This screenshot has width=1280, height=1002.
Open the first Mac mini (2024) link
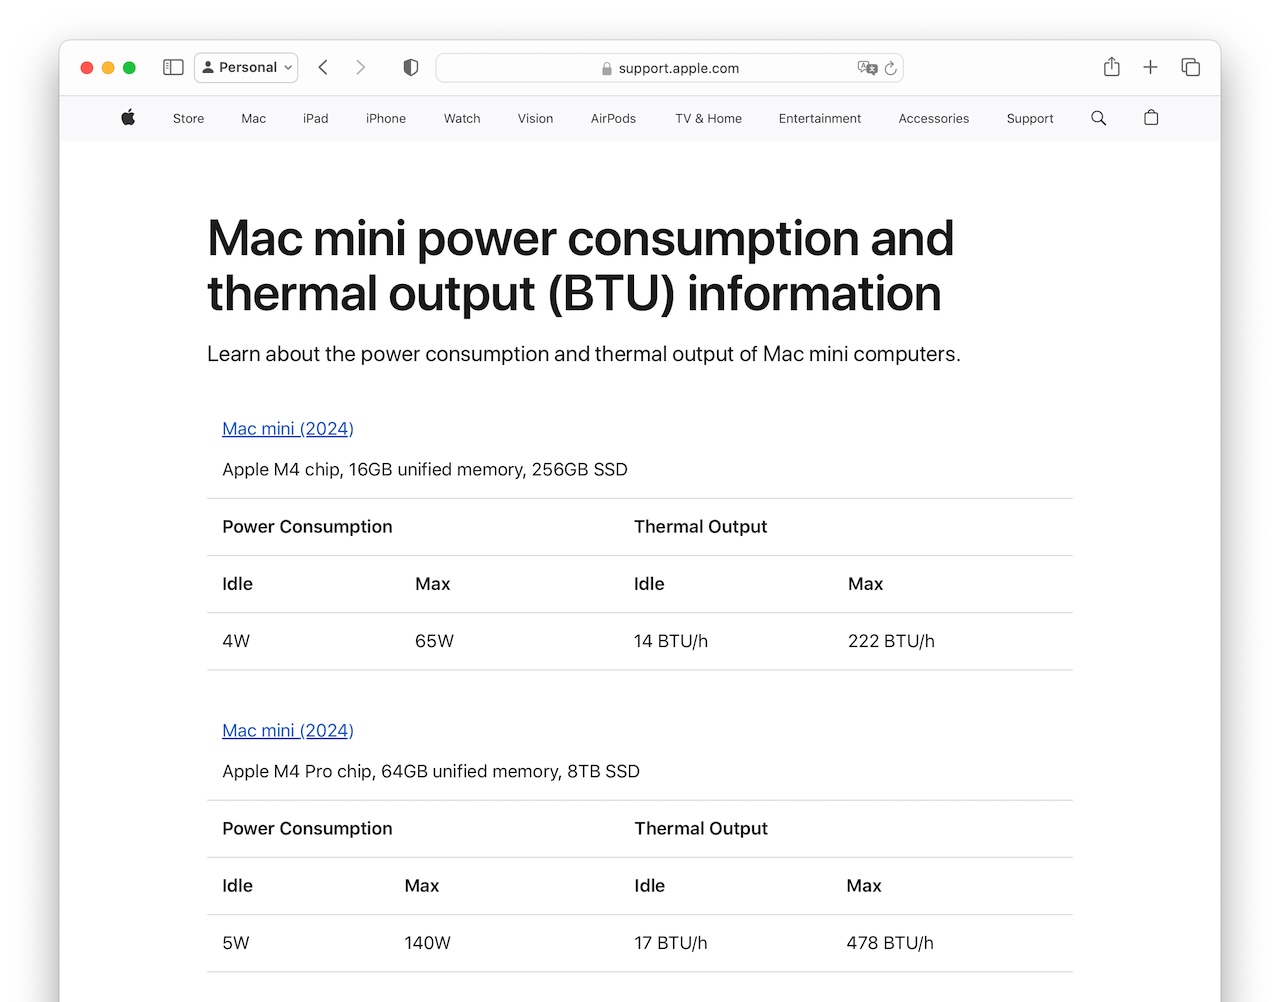pyautogui.click(x=287, y=428)
